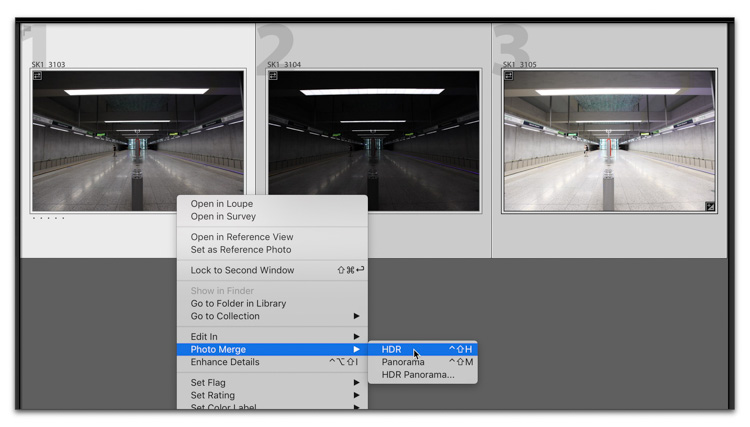Open the Set Rating submenu
This screenshot has width=750, height=427.
[x=272, y=396]
